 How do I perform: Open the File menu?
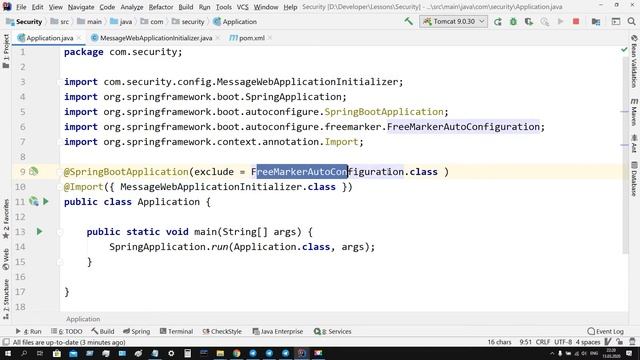coord(21,7)
